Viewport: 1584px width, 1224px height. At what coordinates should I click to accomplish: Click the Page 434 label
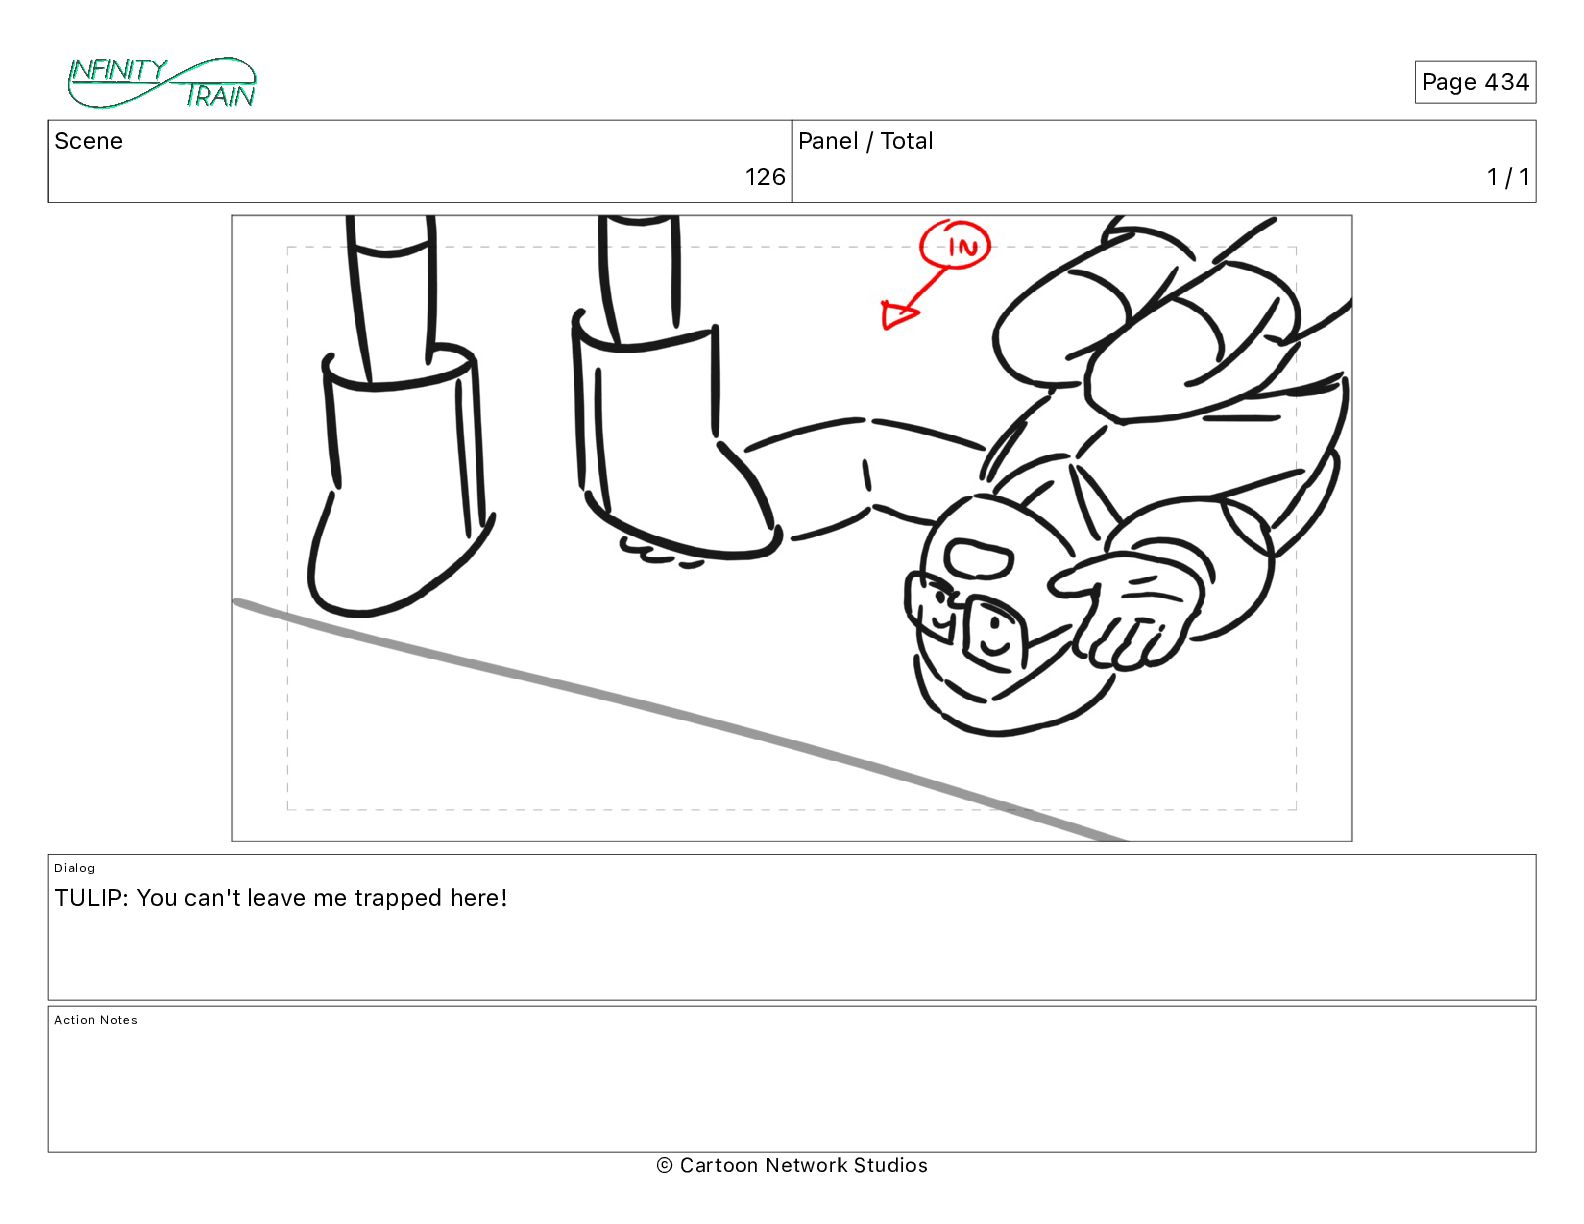coord(1475,82)
